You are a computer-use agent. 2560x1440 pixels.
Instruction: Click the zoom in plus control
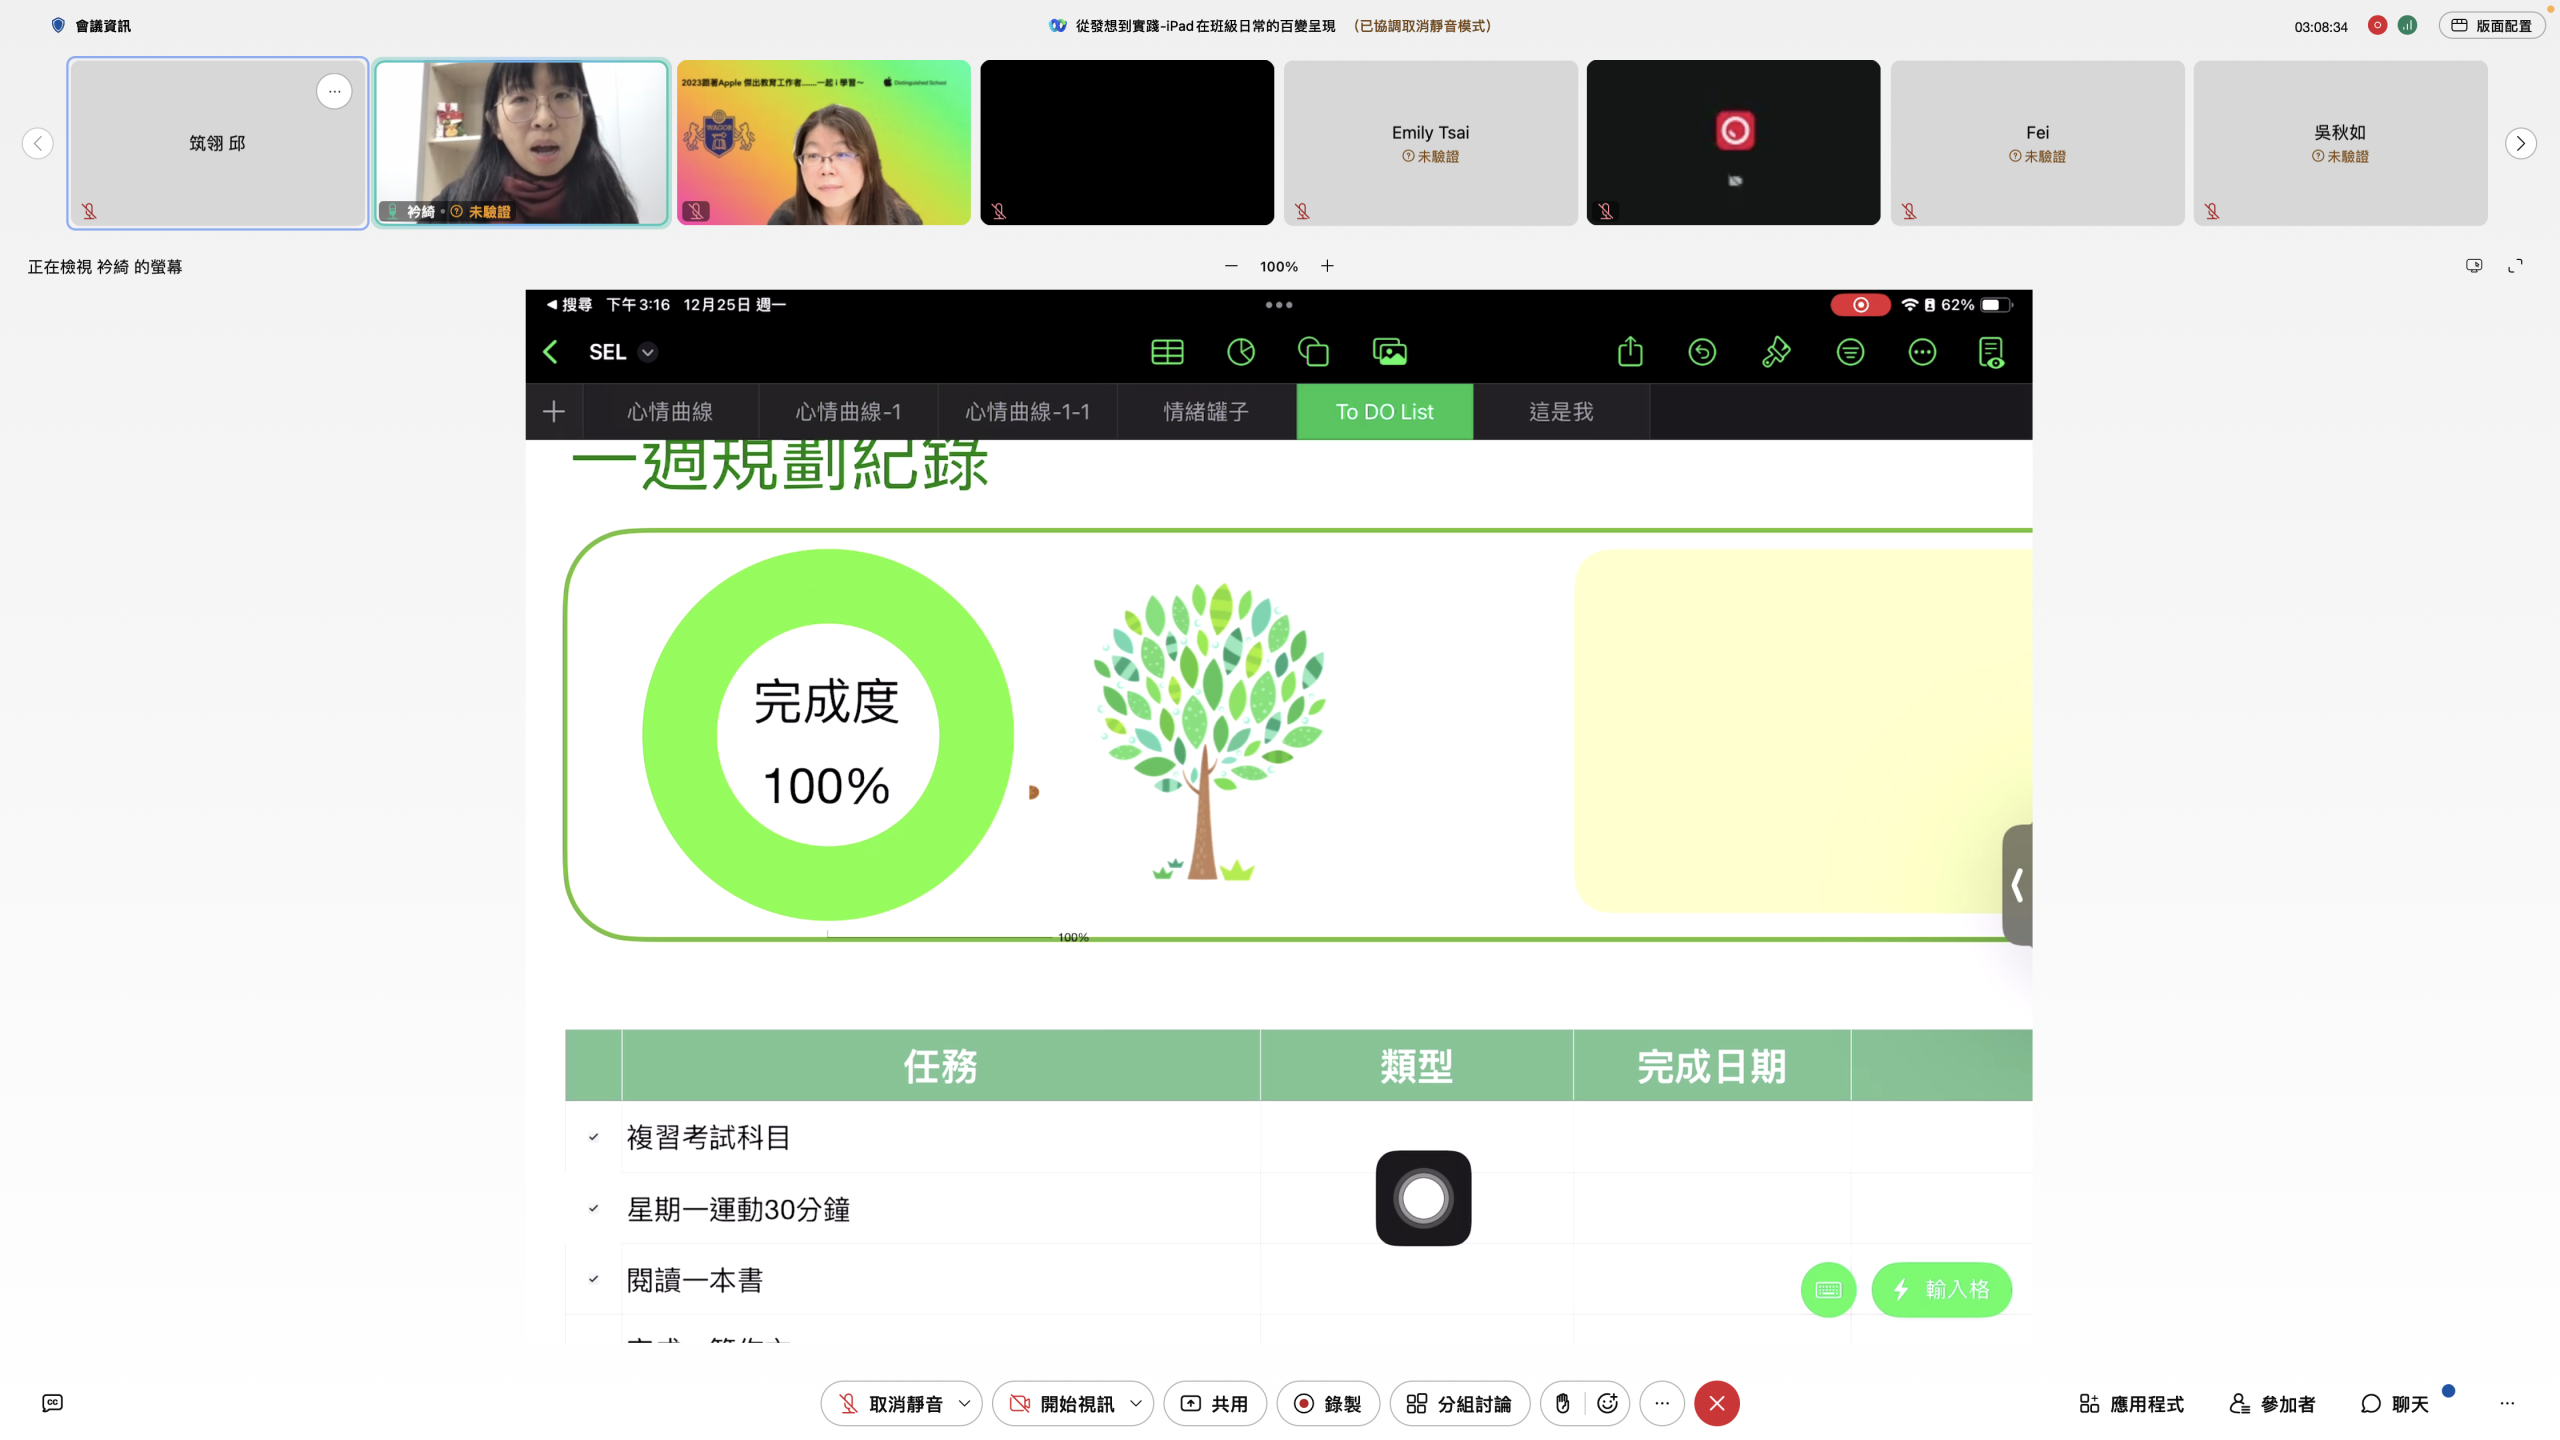(x=1327, y=266)
